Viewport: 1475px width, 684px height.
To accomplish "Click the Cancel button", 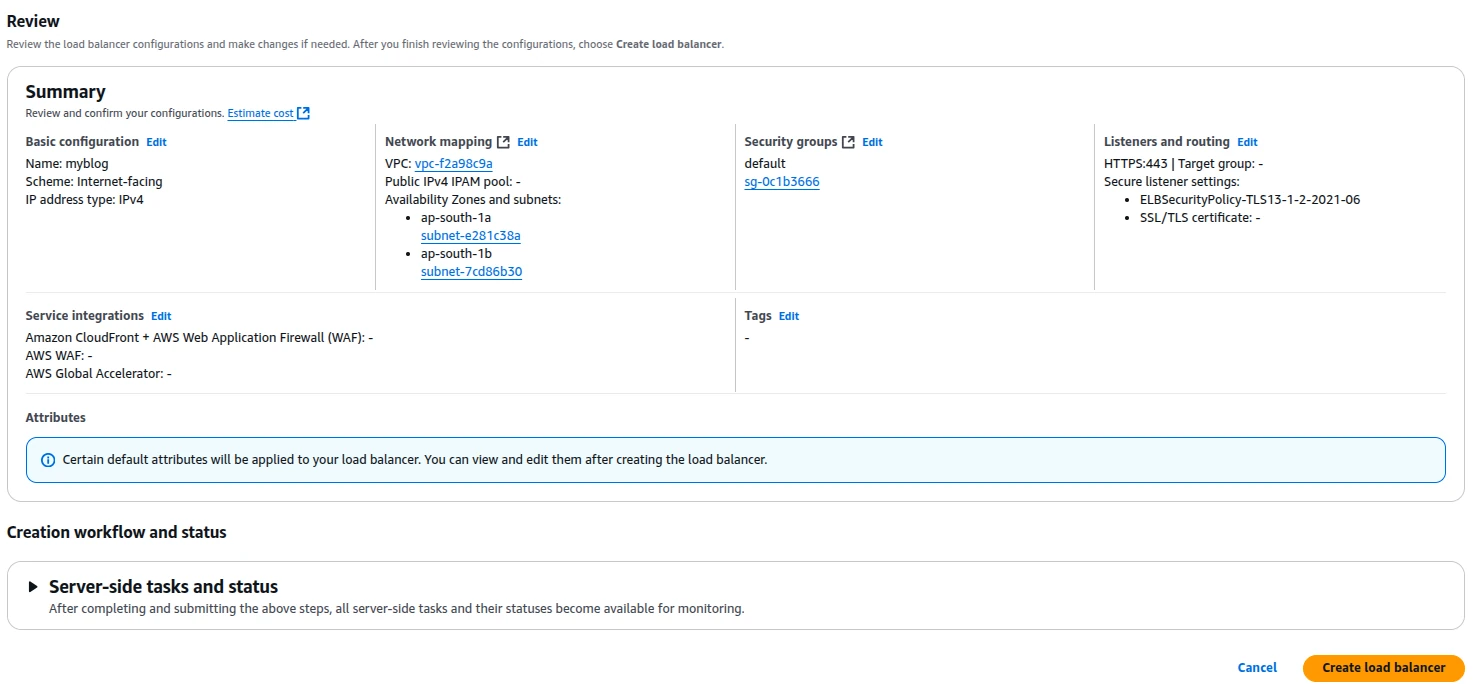I will [1257, 668].
